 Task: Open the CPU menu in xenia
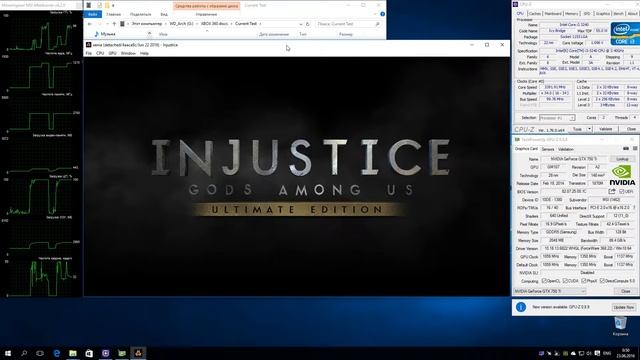[100, 53]
